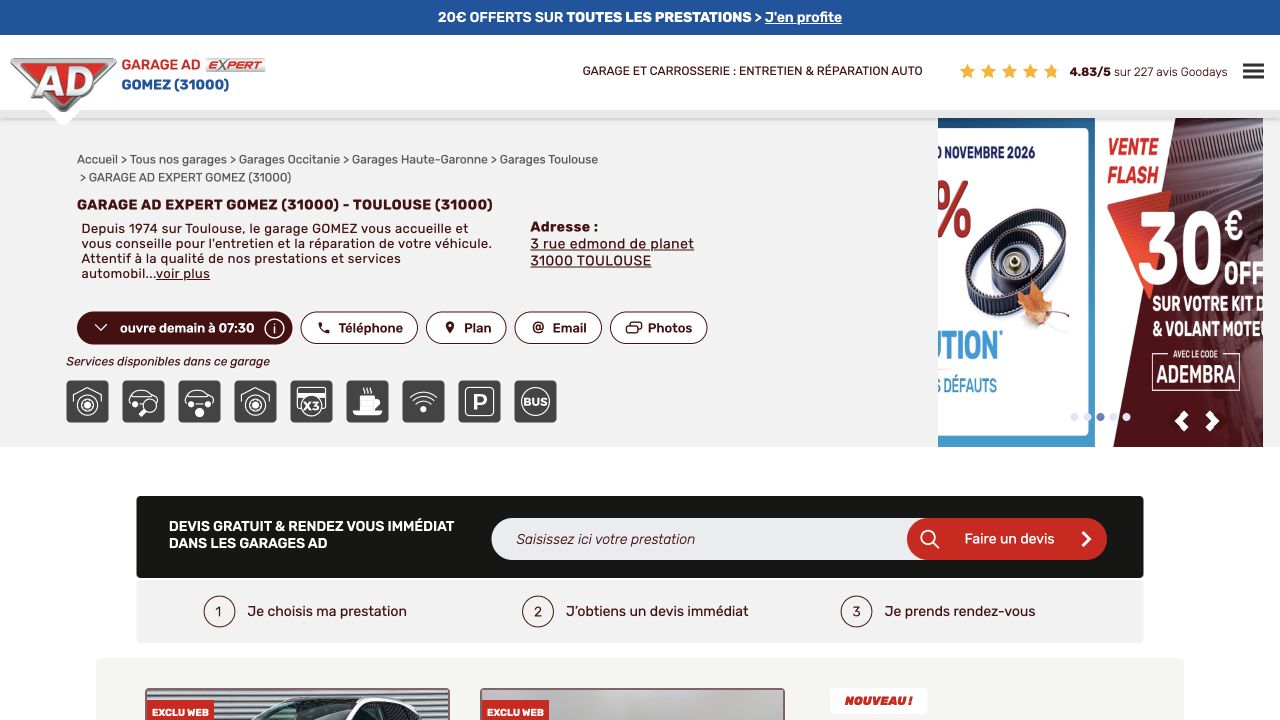
Task: Click the info icon in opening-hours button
Action: pyautogui.click(x=274, y=328)
